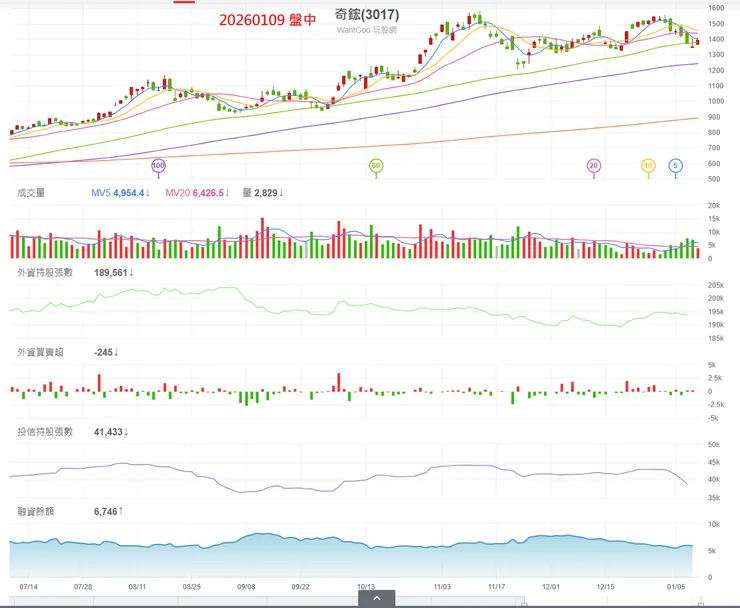The image size is (740, 608).
Task: Expand the bottom panel with the chevron-up button
Action: 377,598
